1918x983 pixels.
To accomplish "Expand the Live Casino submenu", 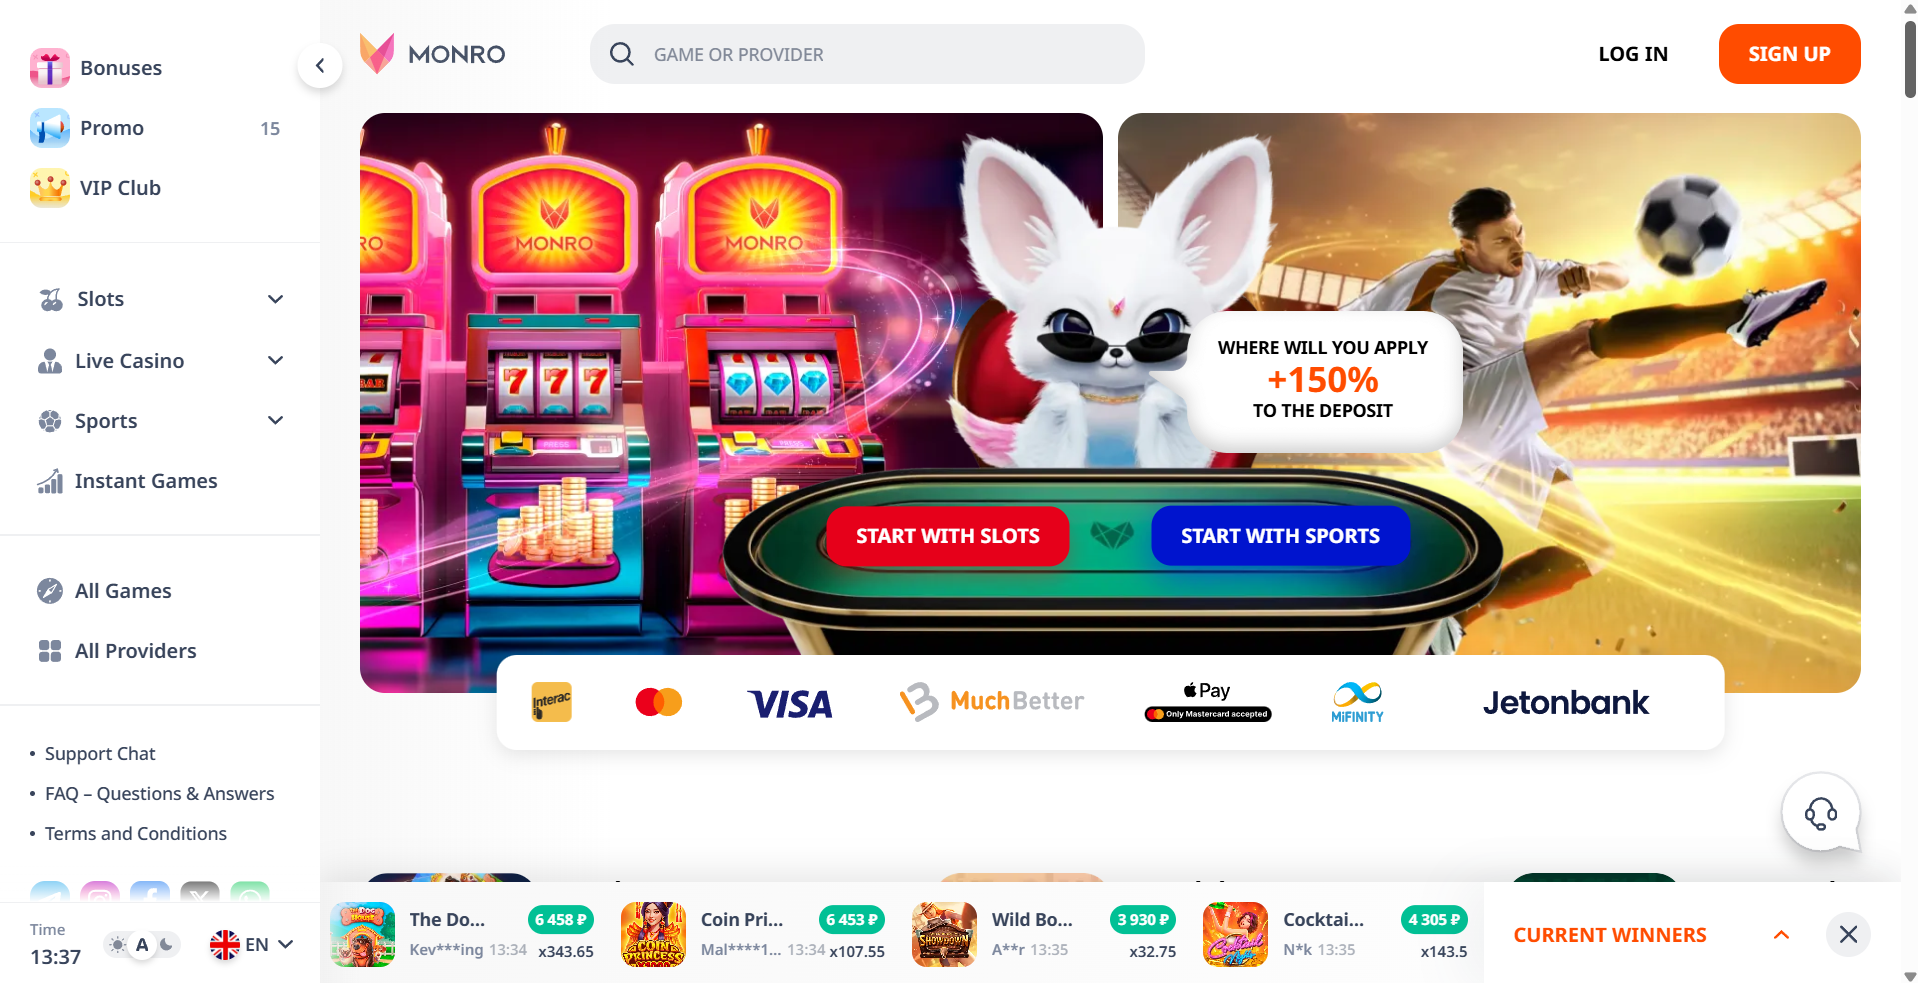I will [276, 360].
